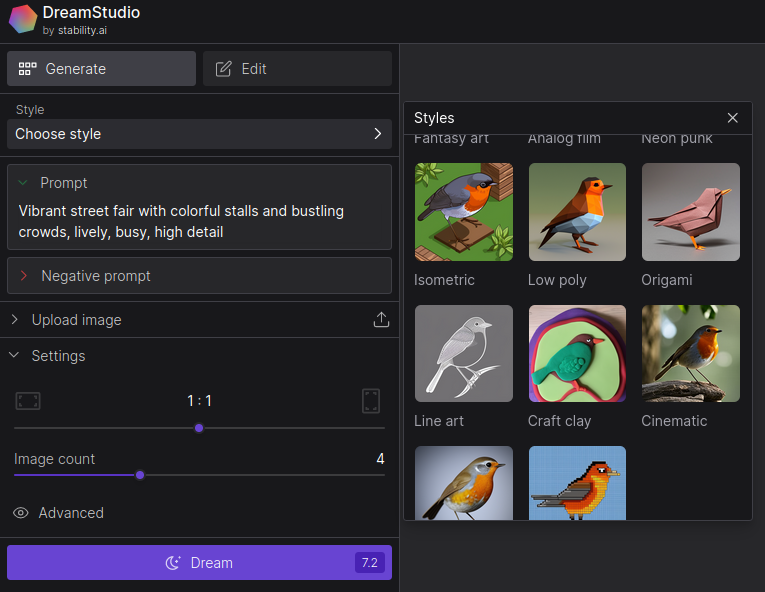This screenshot has width=765, height=592.
Task: Pick the Low poly style thumbnail
Action: [577, 212]
